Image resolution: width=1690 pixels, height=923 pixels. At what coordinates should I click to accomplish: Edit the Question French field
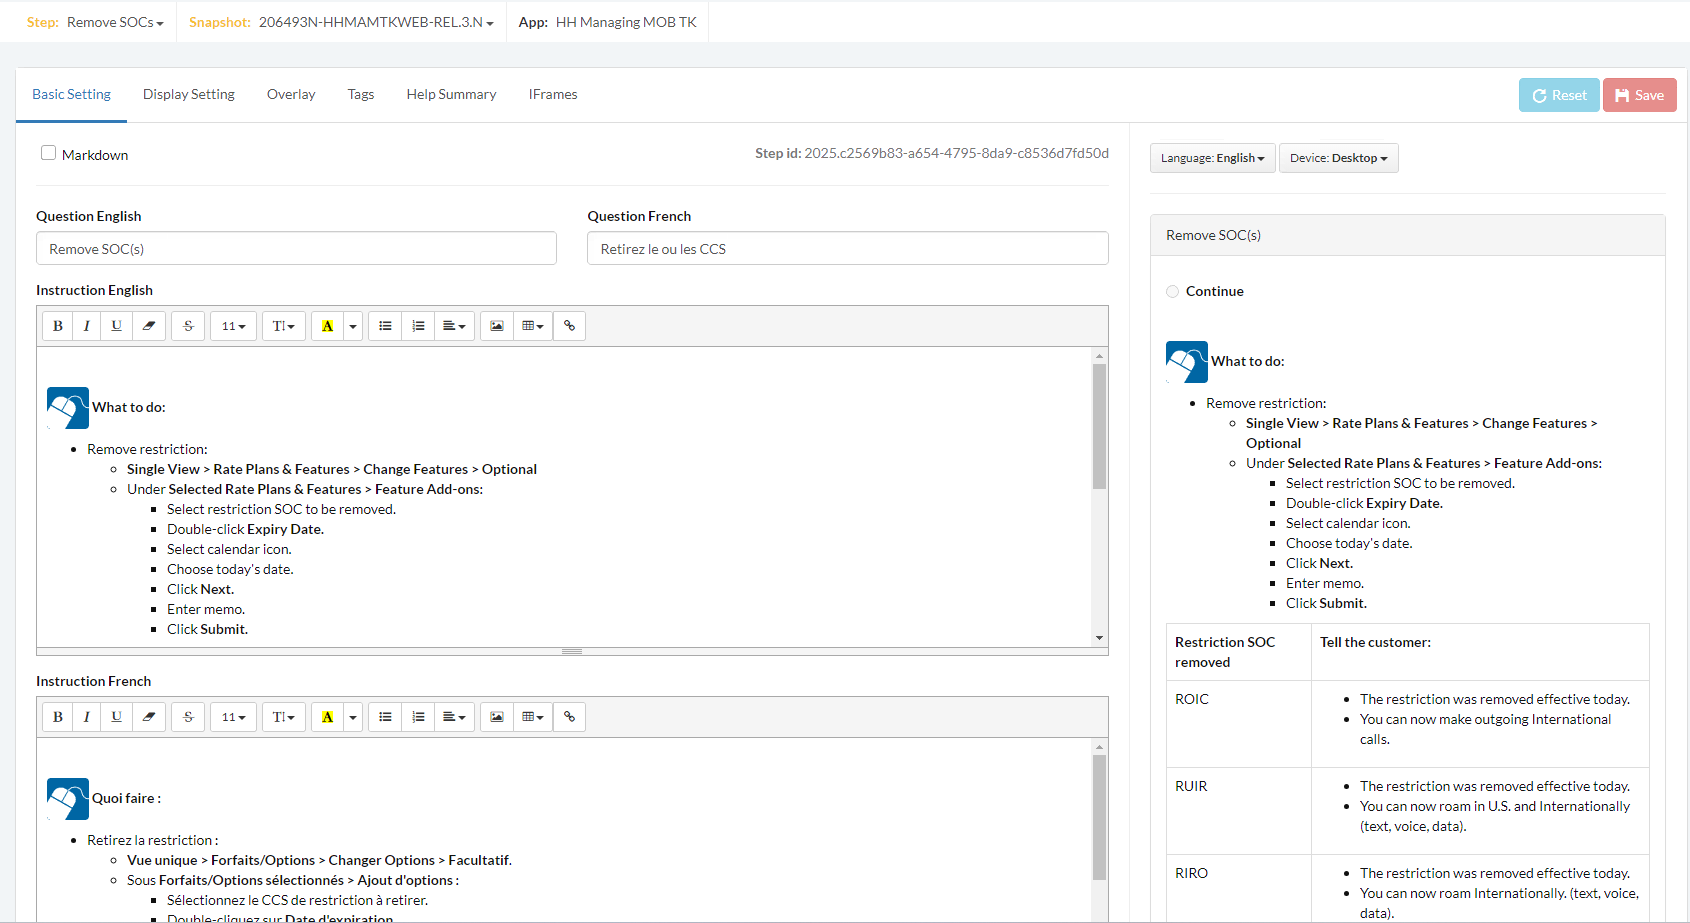848,248
